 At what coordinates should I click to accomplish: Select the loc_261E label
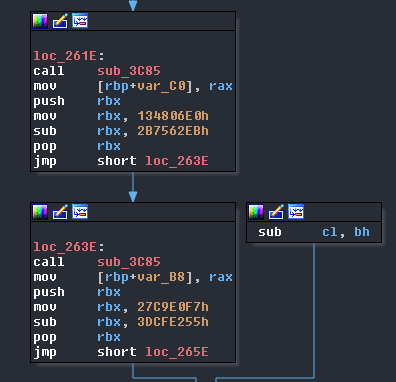point(65,56)
